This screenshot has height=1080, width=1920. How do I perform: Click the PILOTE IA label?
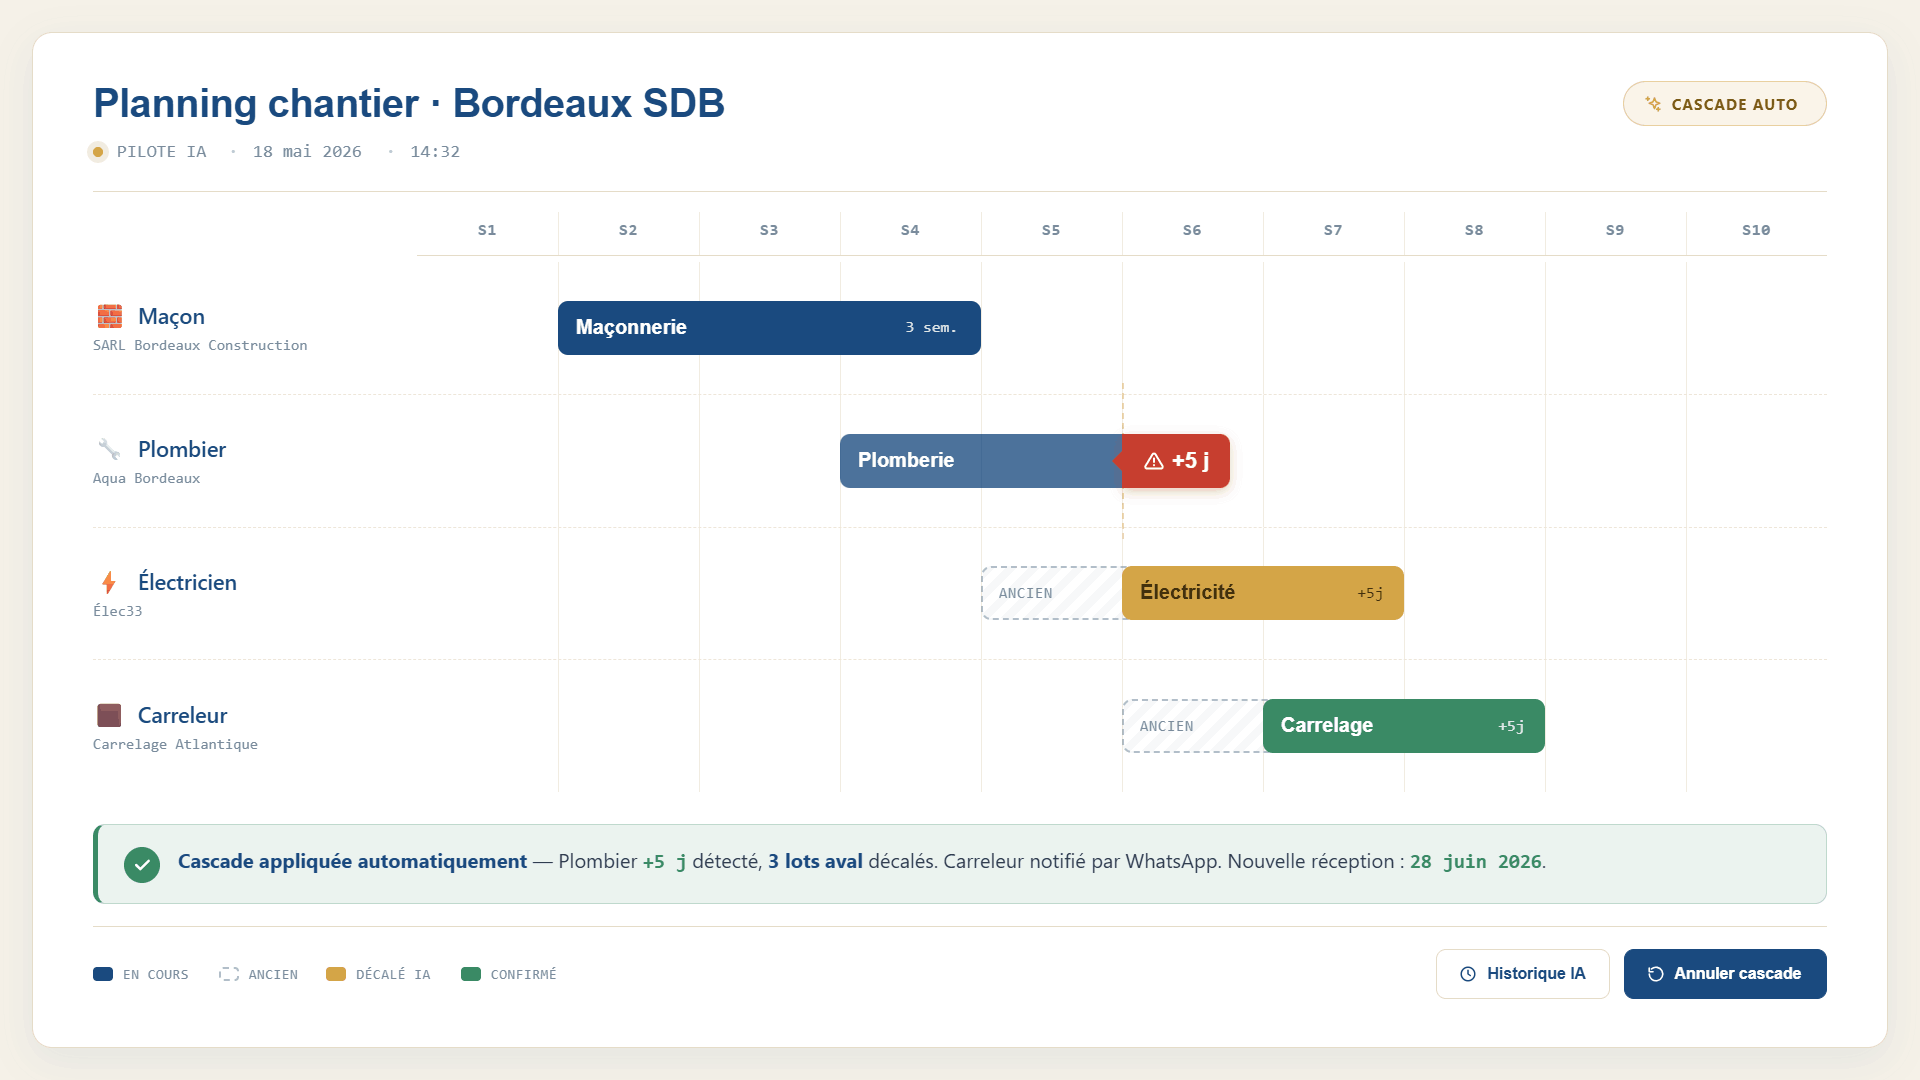pos(161,152)
